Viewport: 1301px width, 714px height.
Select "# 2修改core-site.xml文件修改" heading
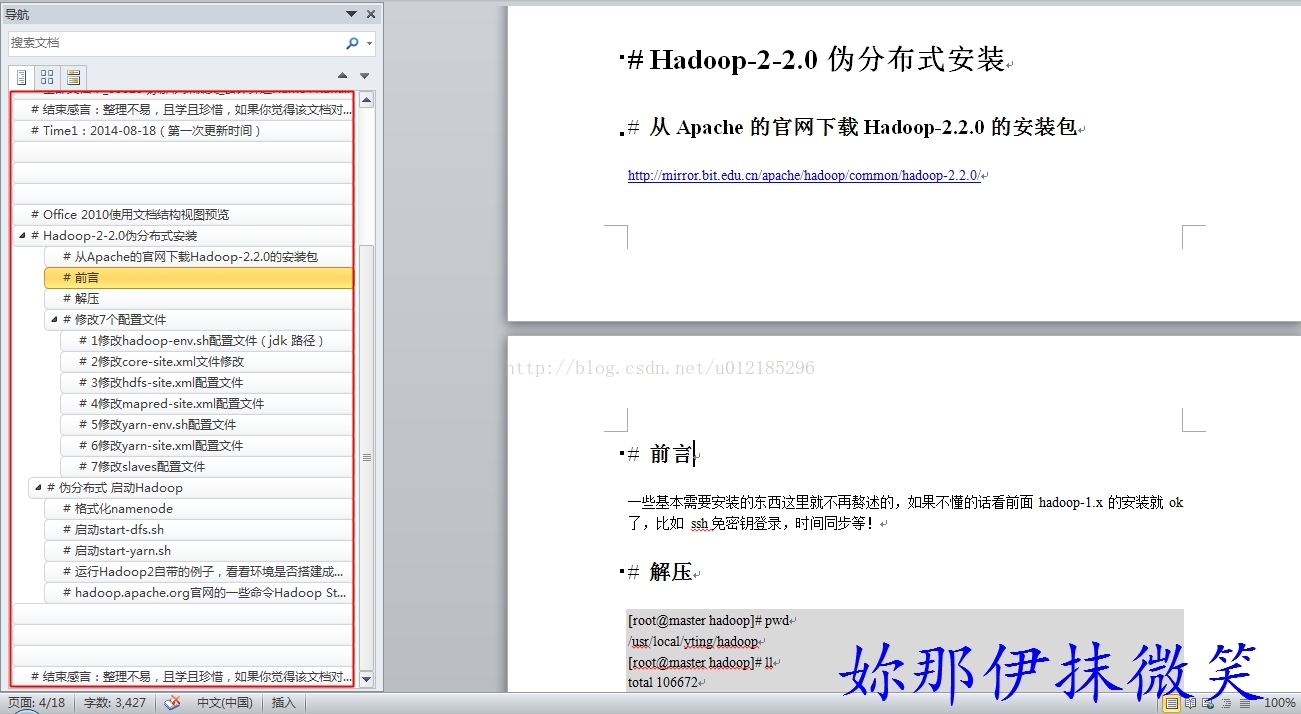pyautogui.click(x=207, y=362)
